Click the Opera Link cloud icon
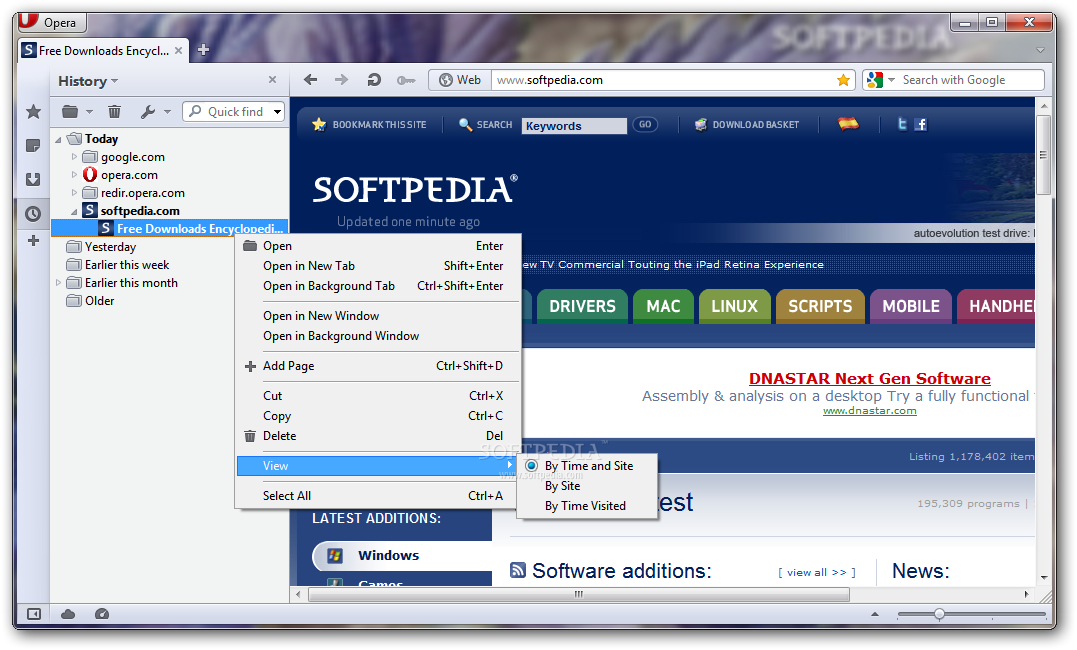This screenshot has width=1077, height=650. [68, 614]
